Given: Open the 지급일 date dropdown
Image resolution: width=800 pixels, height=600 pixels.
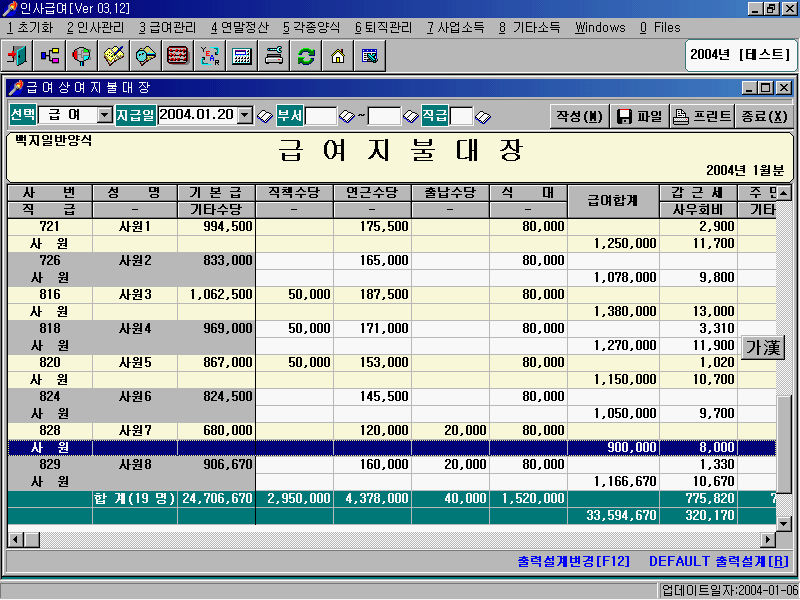Looking at the screenshot, I should pos(246,116).
